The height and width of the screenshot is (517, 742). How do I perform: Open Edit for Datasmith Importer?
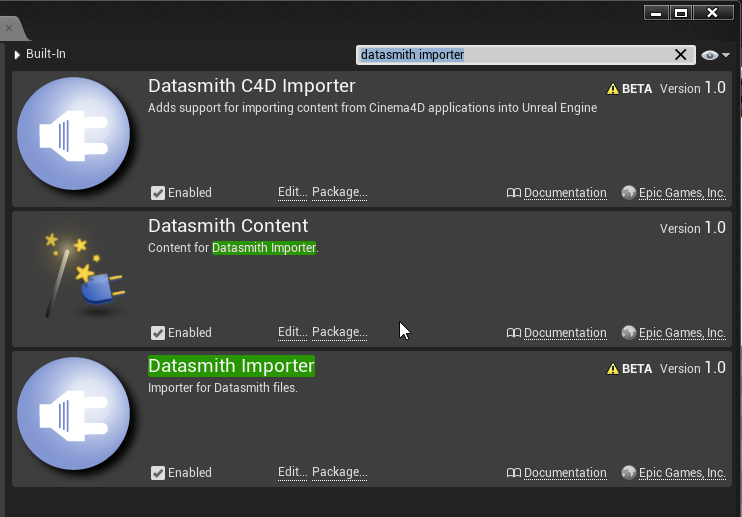coord(292,472)
